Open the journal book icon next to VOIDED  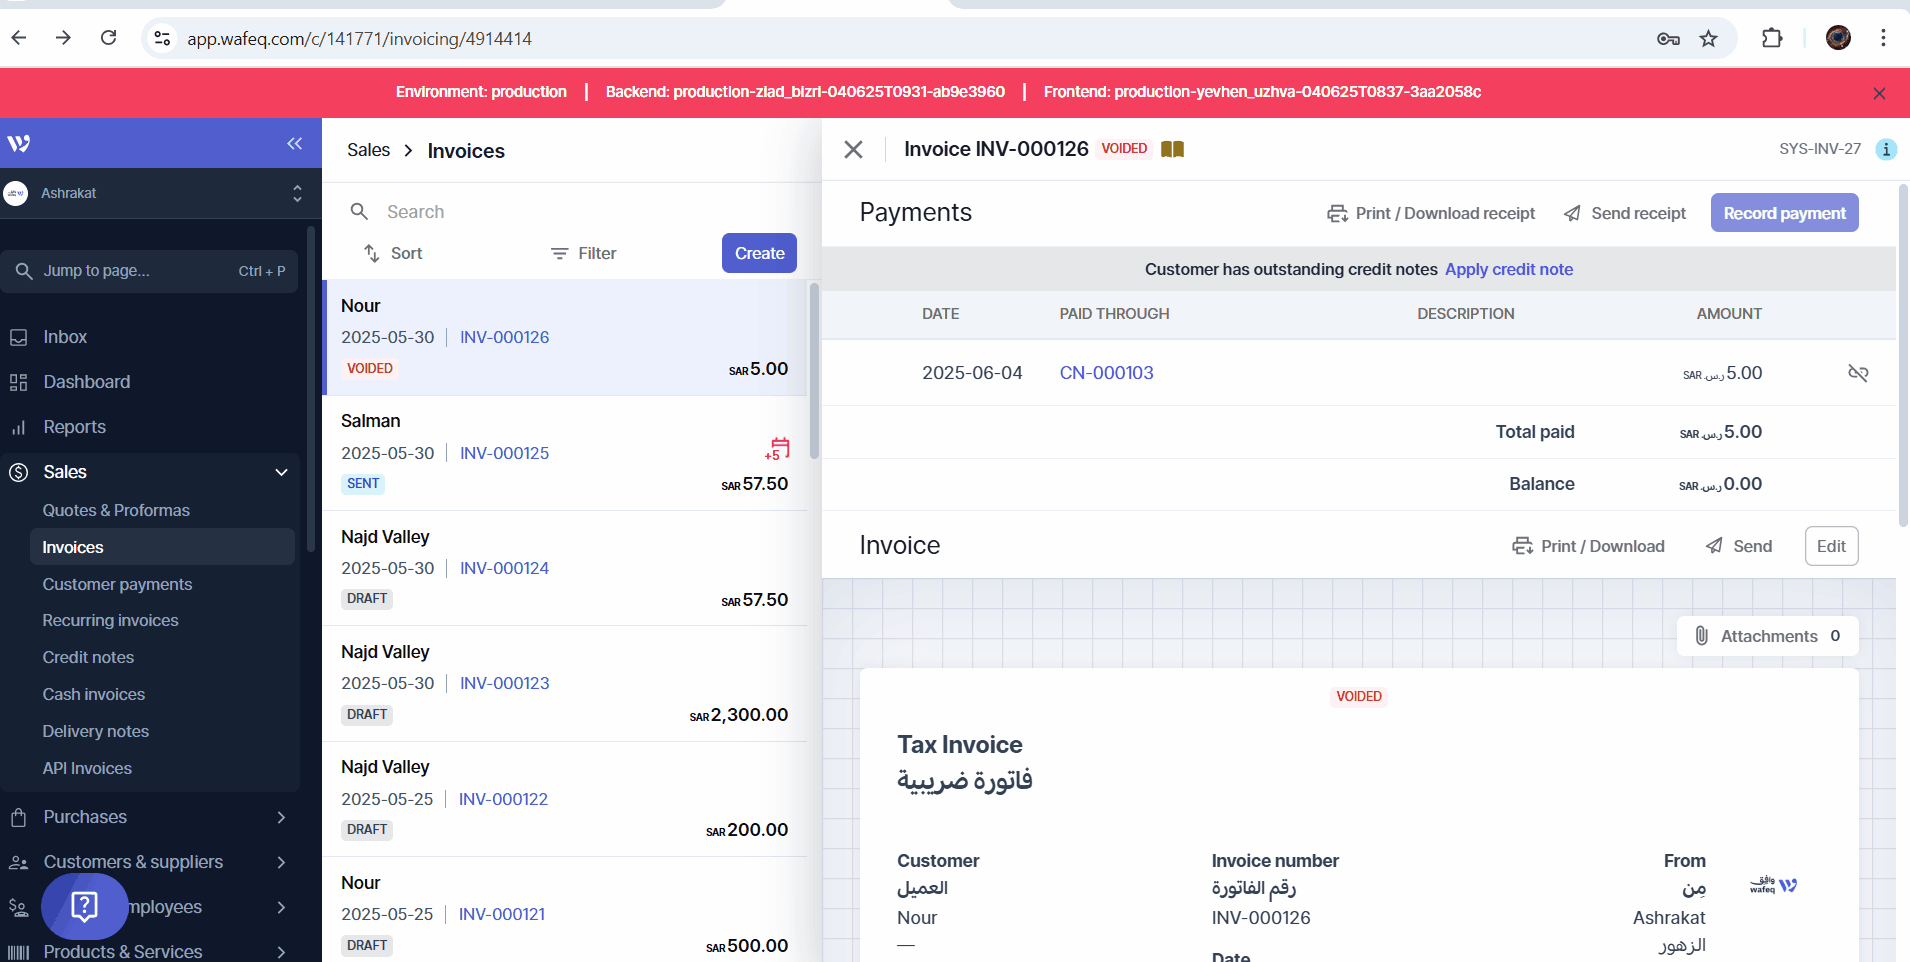pos(1172,149)
